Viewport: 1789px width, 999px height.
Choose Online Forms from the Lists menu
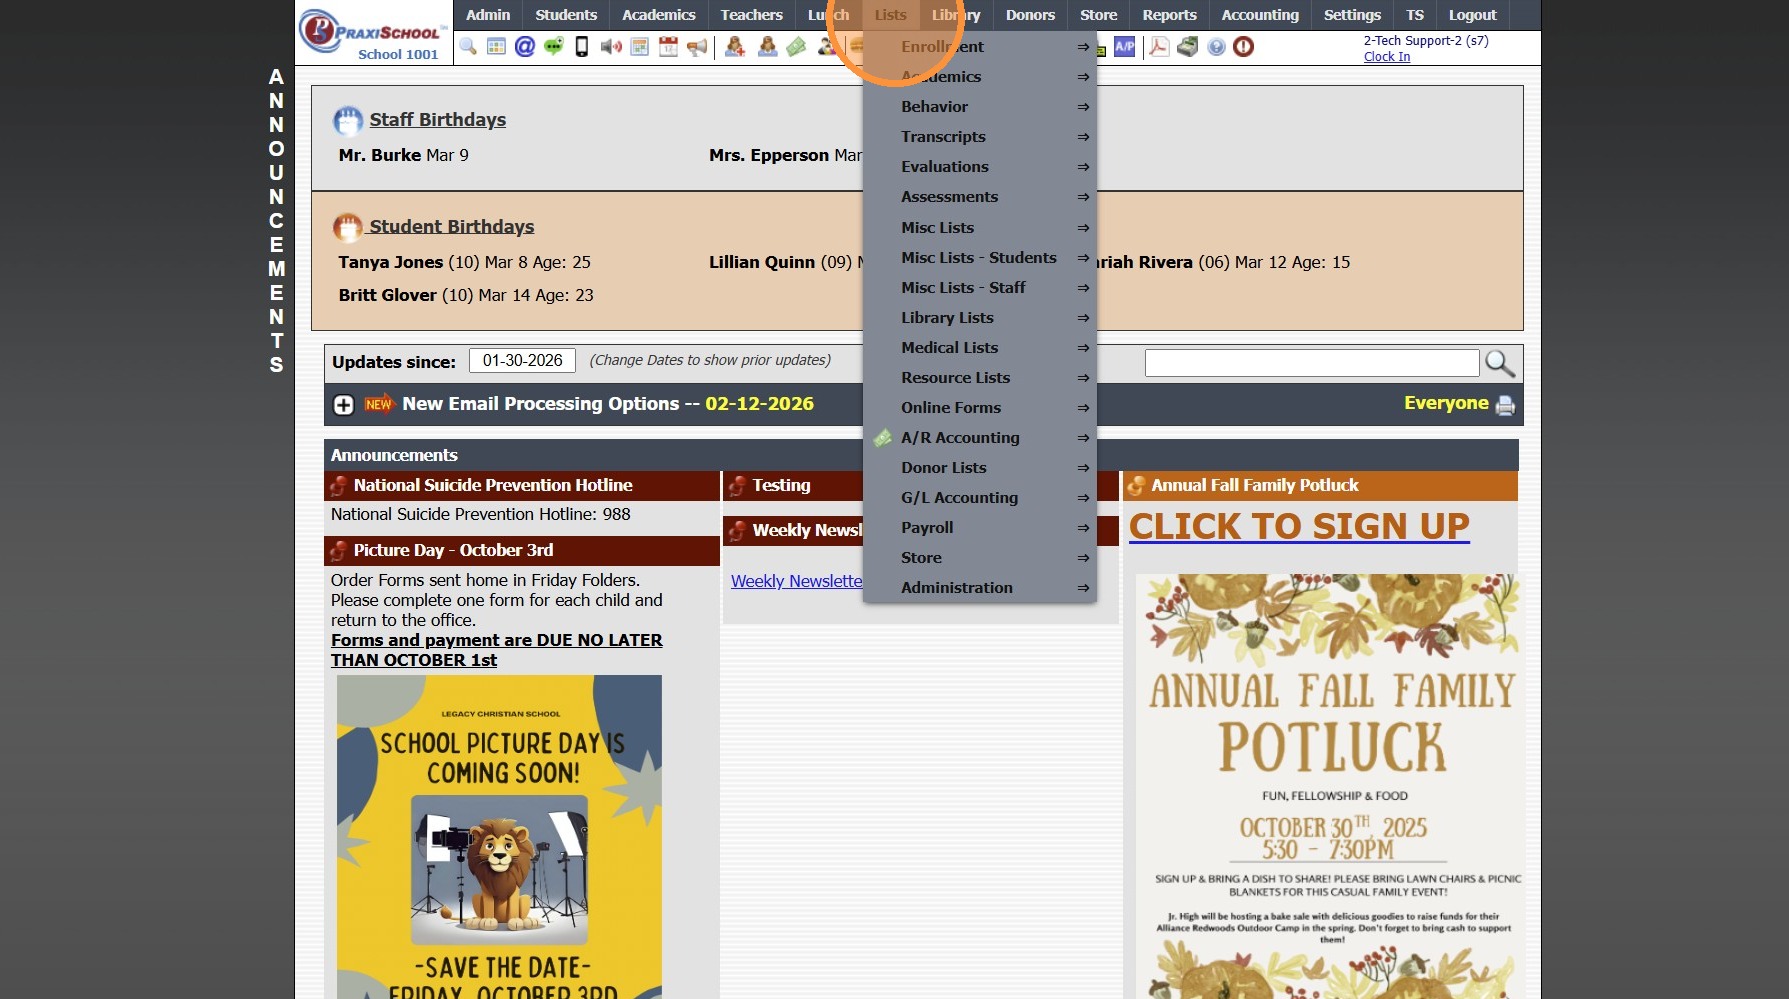pos(980,408)
